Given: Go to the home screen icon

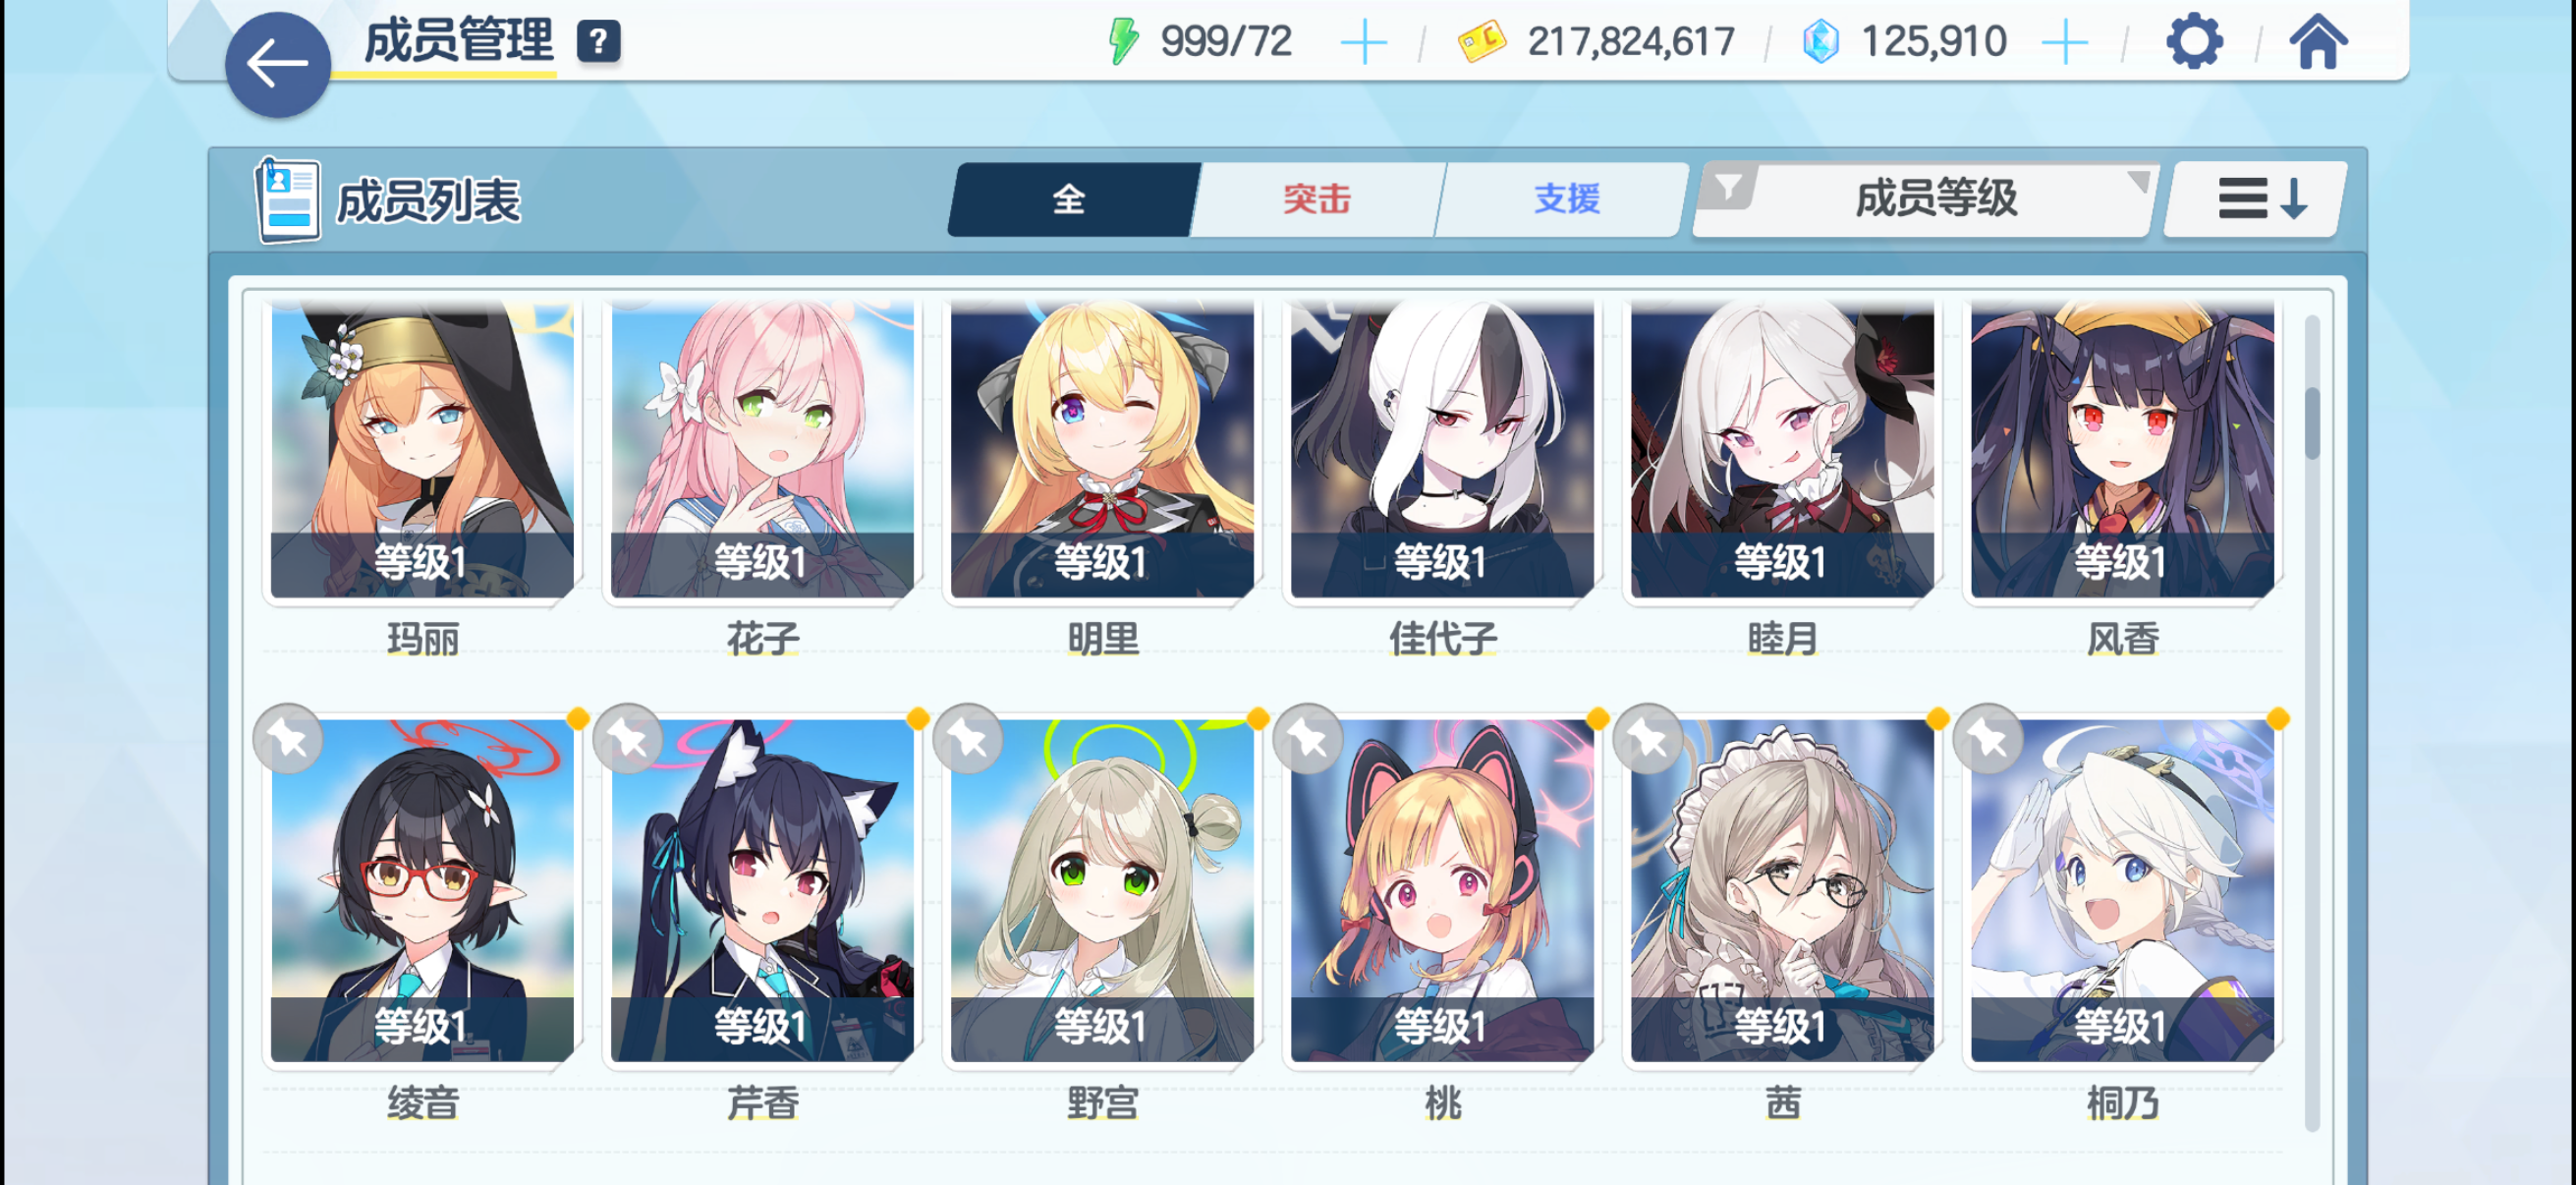Looking at the screenshot, I should coord(2318,42).
